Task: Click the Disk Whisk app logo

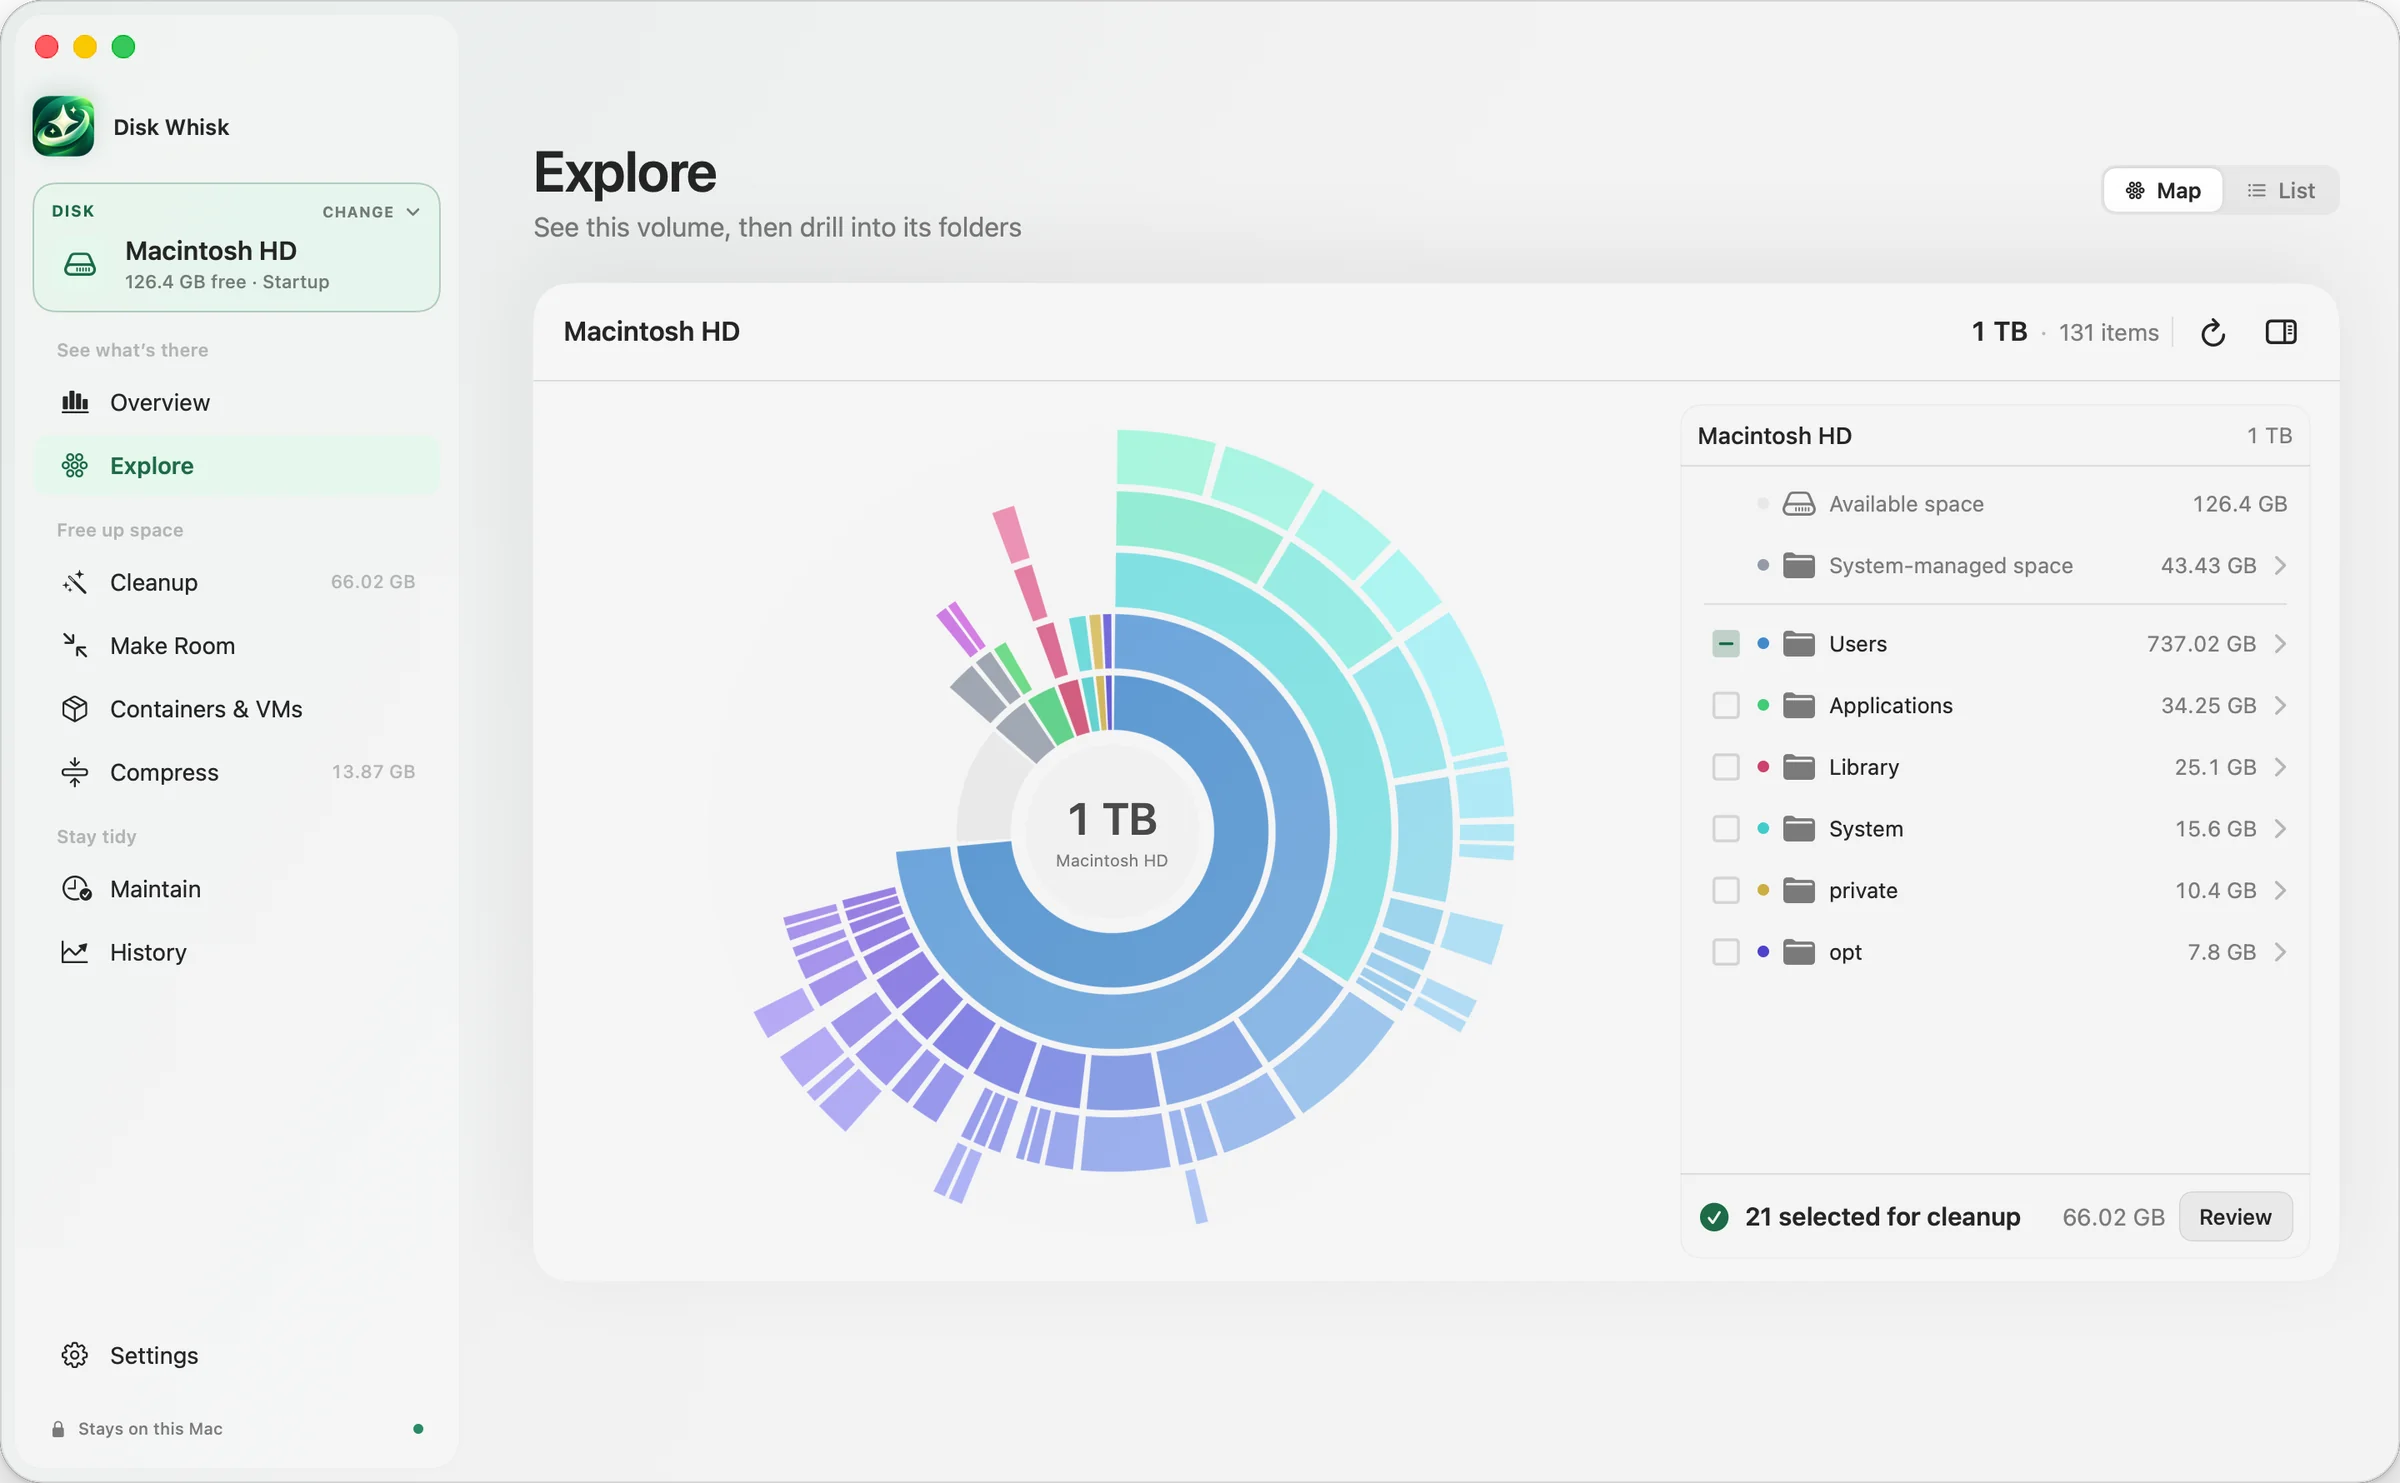Action: point(63,126)
